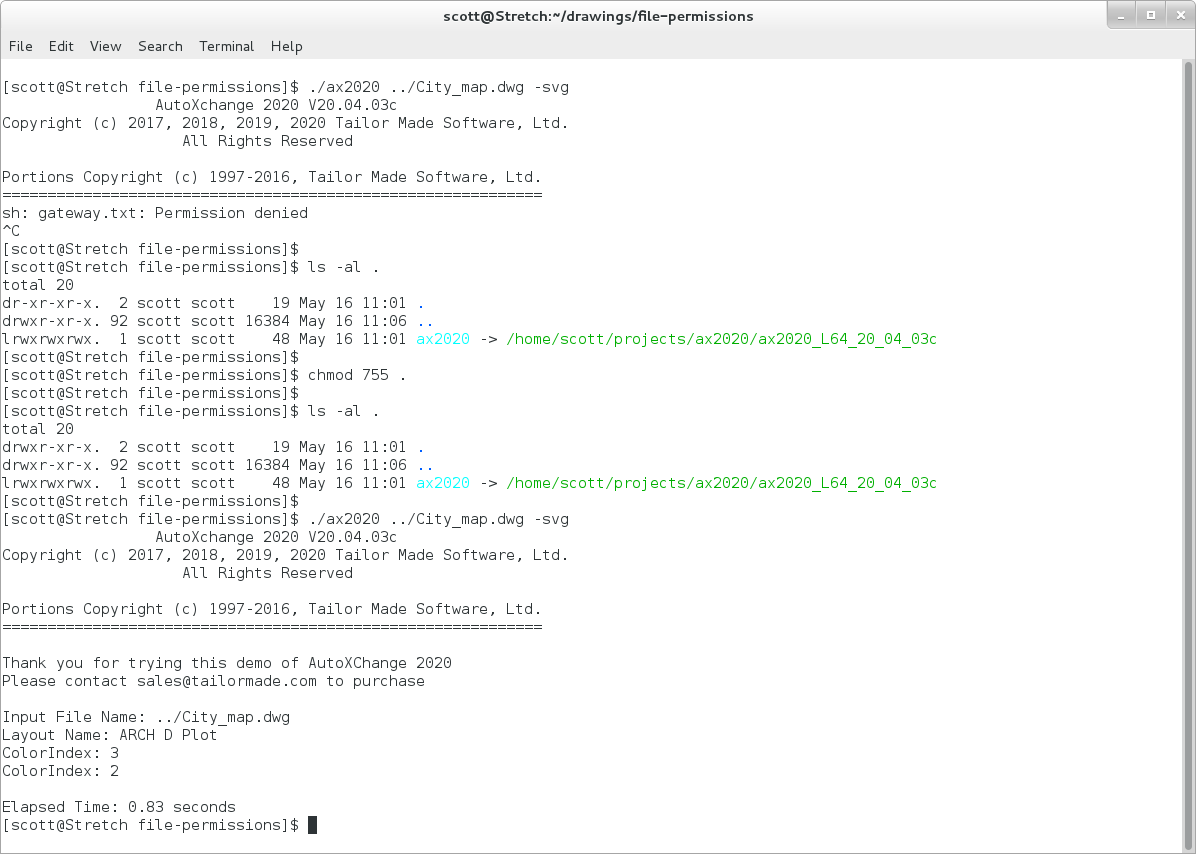Open the Edit menu
1196x854 pixels.
point(61,47)
